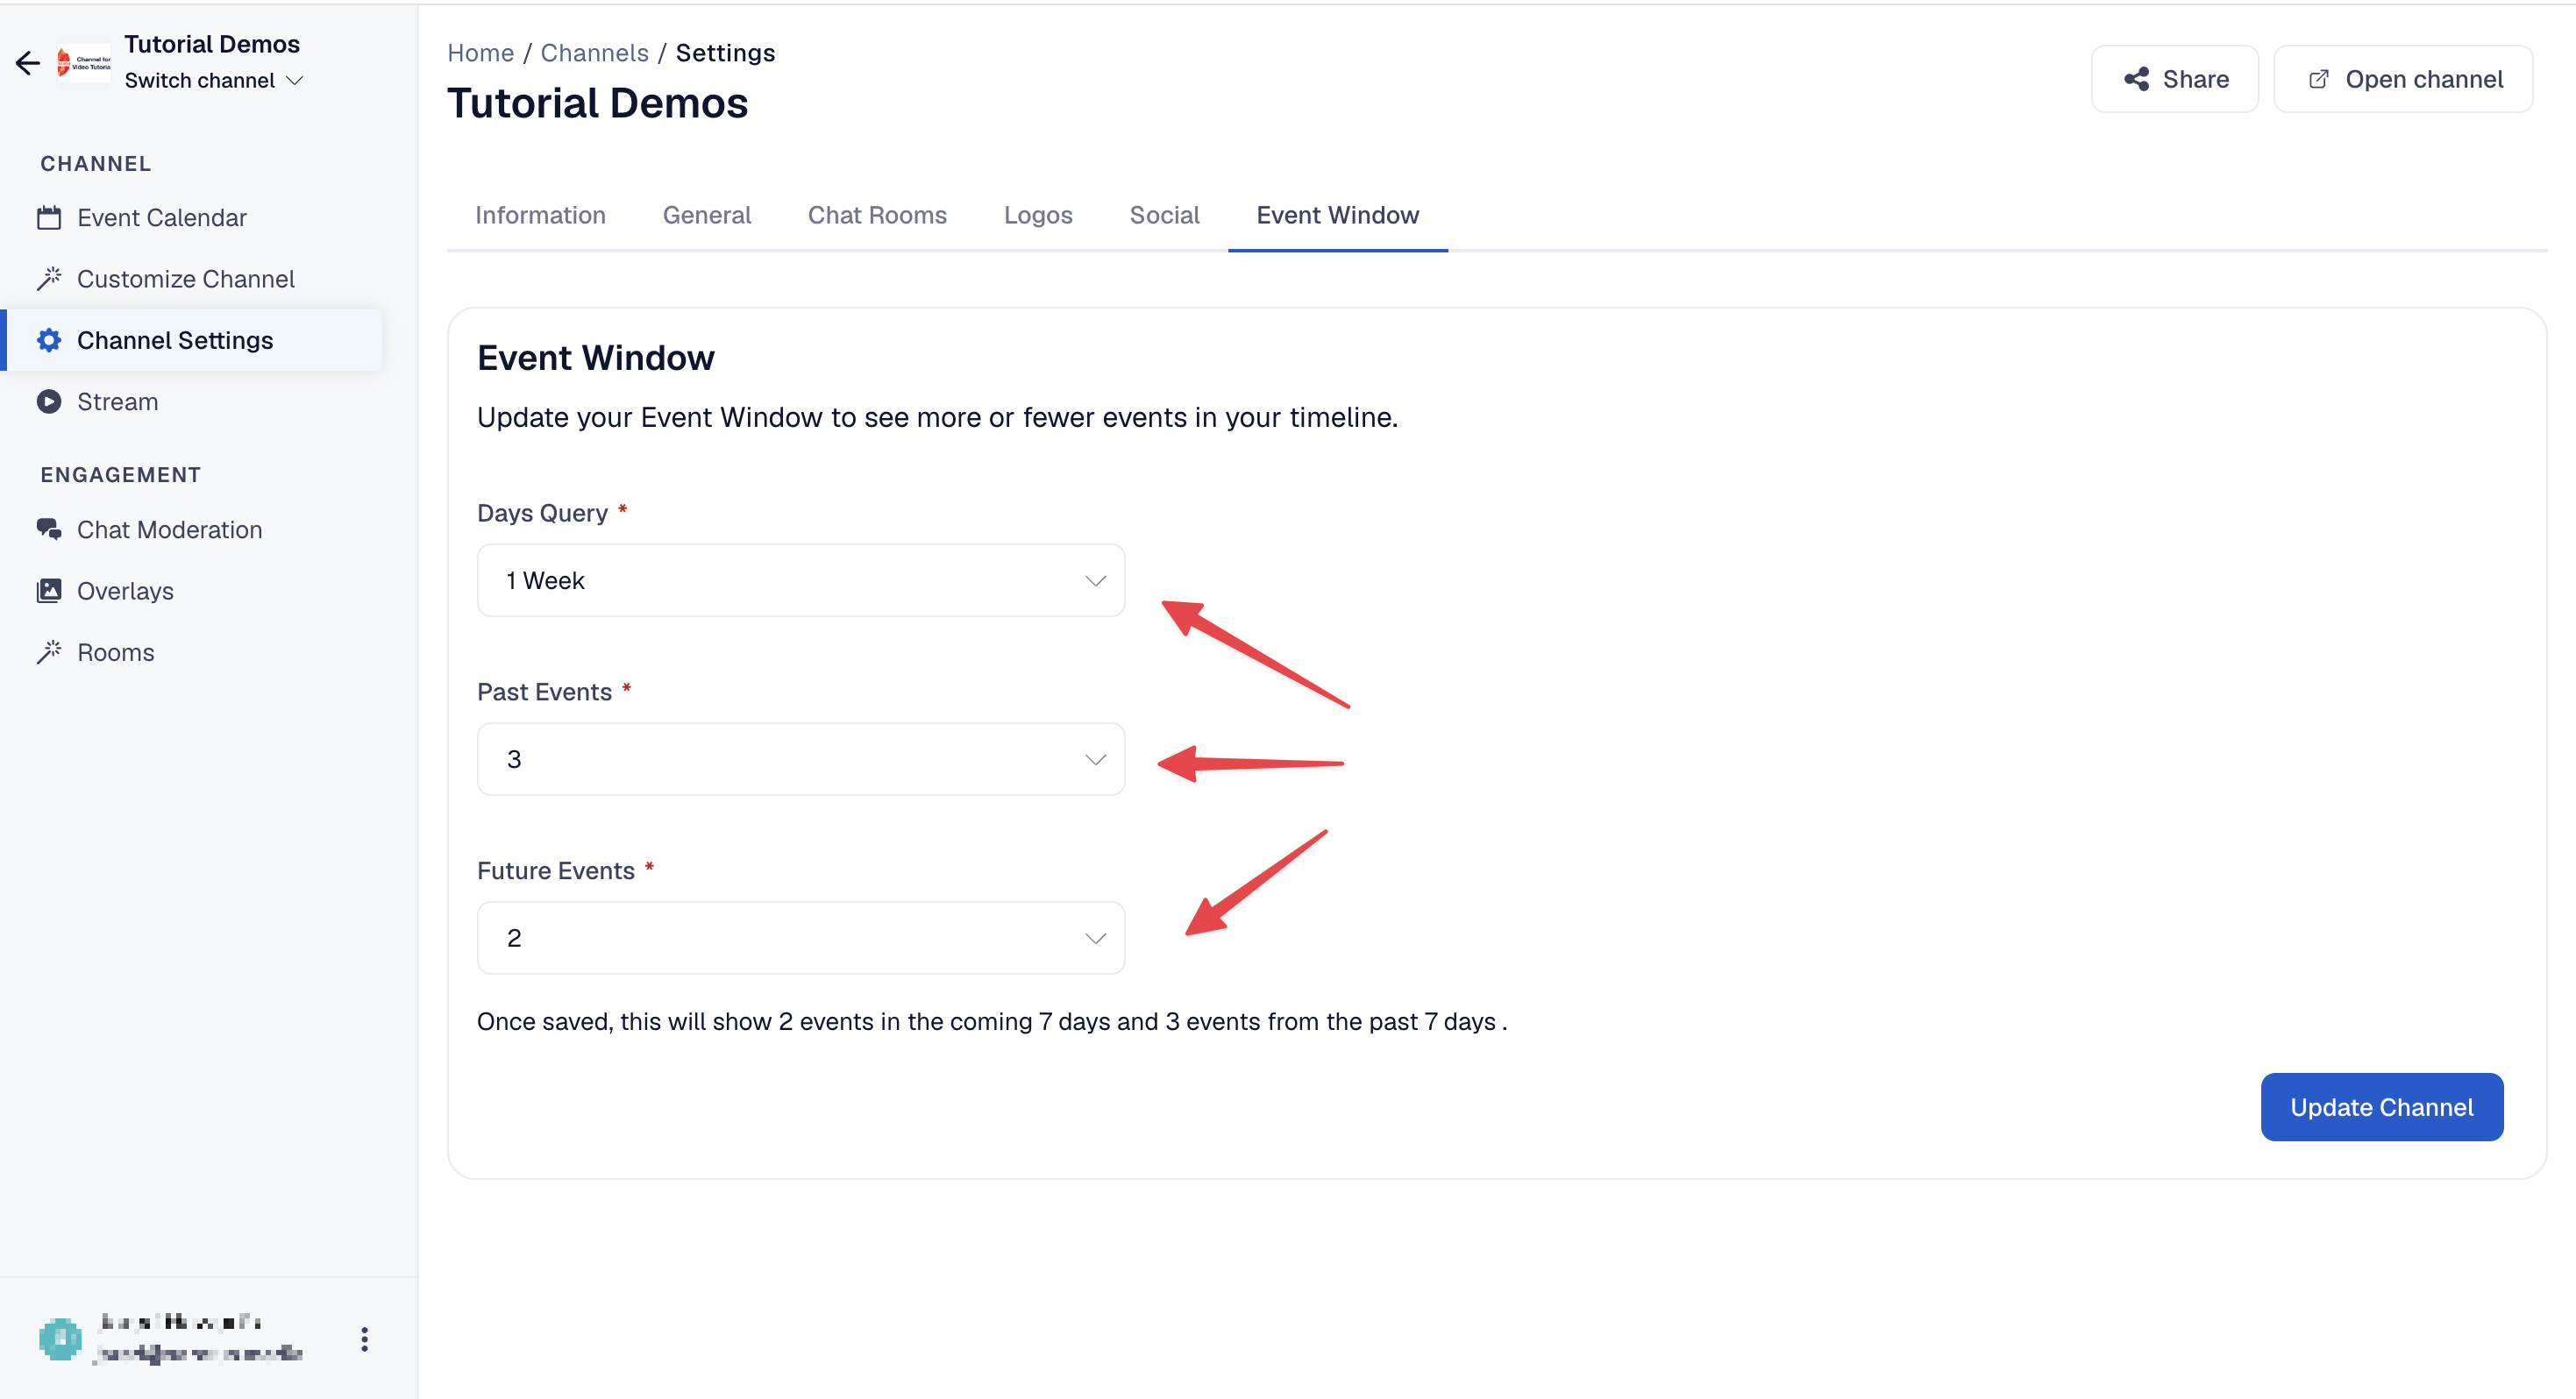Click the back arrow icon
This screenshot has width=2576, height=1399.
[x=27, y=63]
